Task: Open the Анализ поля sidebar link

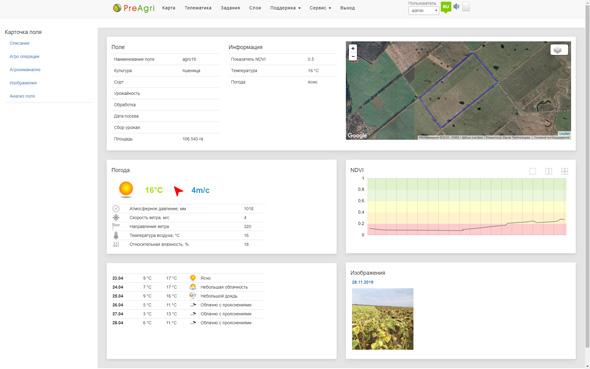Action: [22, 96]
